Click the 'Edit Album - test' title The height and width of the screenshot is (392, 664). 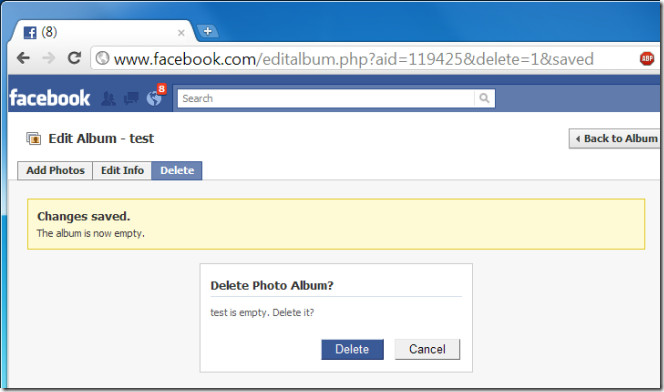(101, 138)
